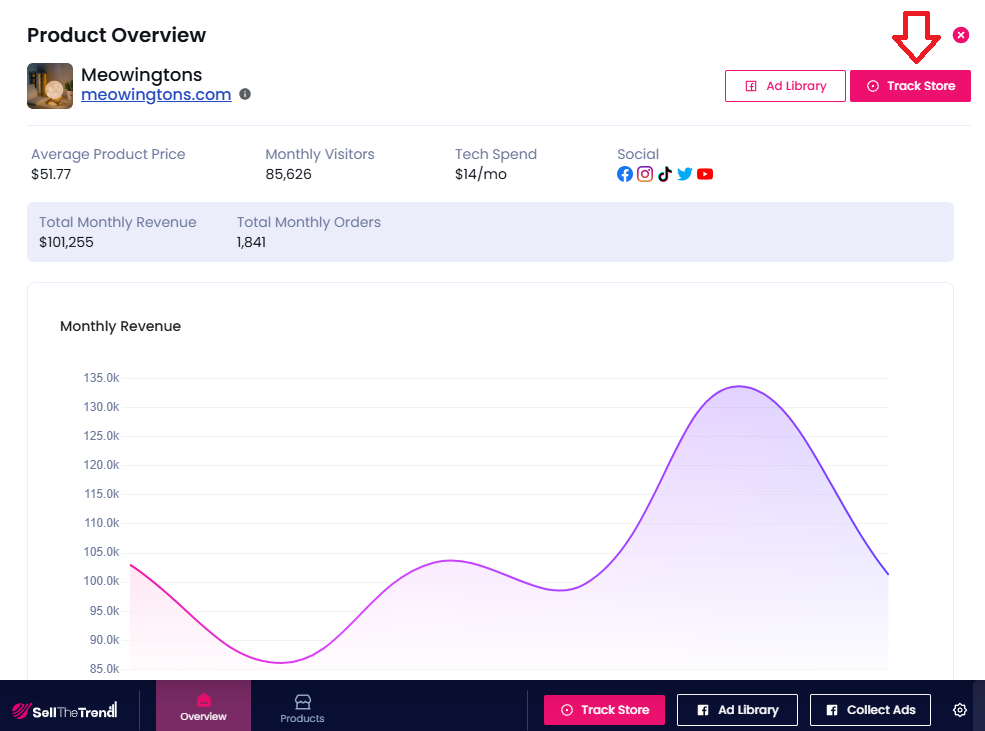This screenshot has width=985, height=731.
Task: Open the Twitter social icon
Action: 685,174
